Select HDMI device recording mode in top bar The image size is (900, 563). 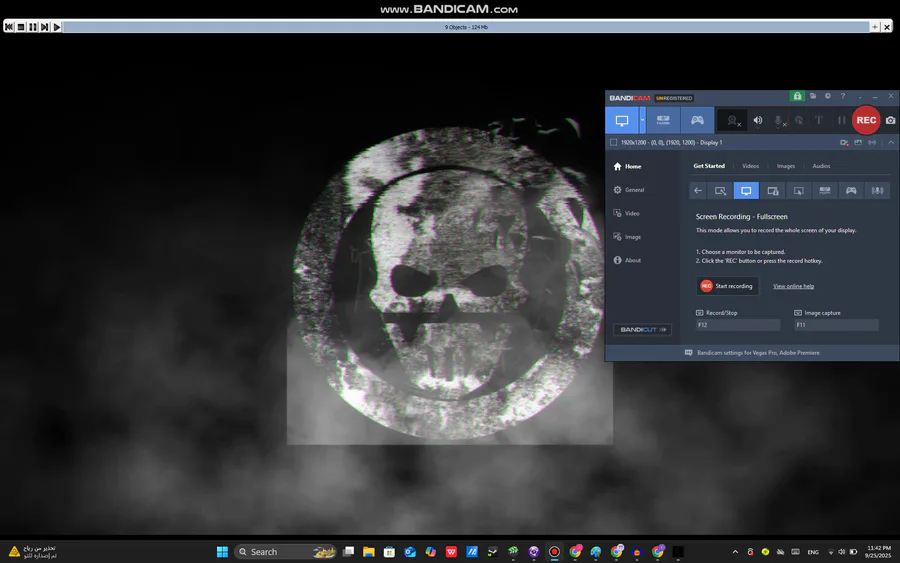(x=663, y=121)
